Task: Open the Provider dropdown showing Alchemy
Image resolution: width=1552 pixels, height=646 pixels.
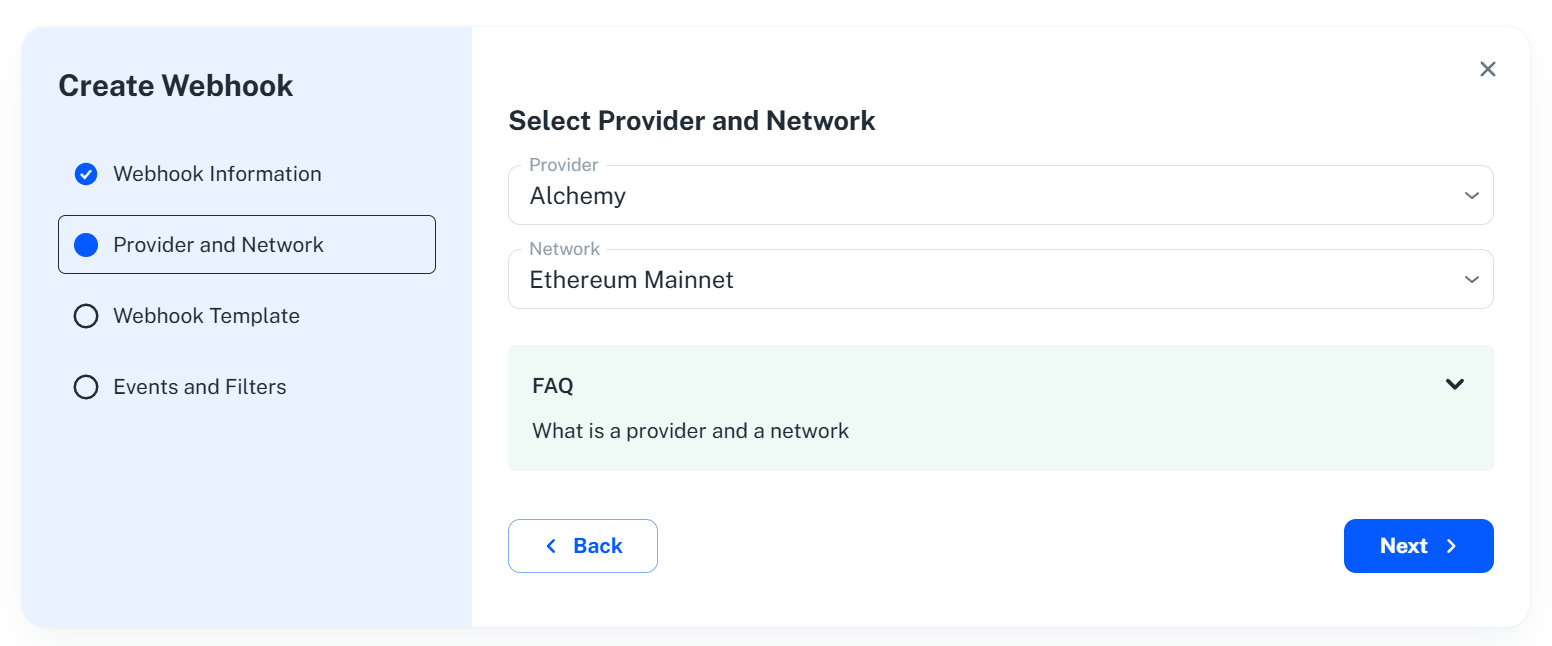Action: [x=1000, y=195]
